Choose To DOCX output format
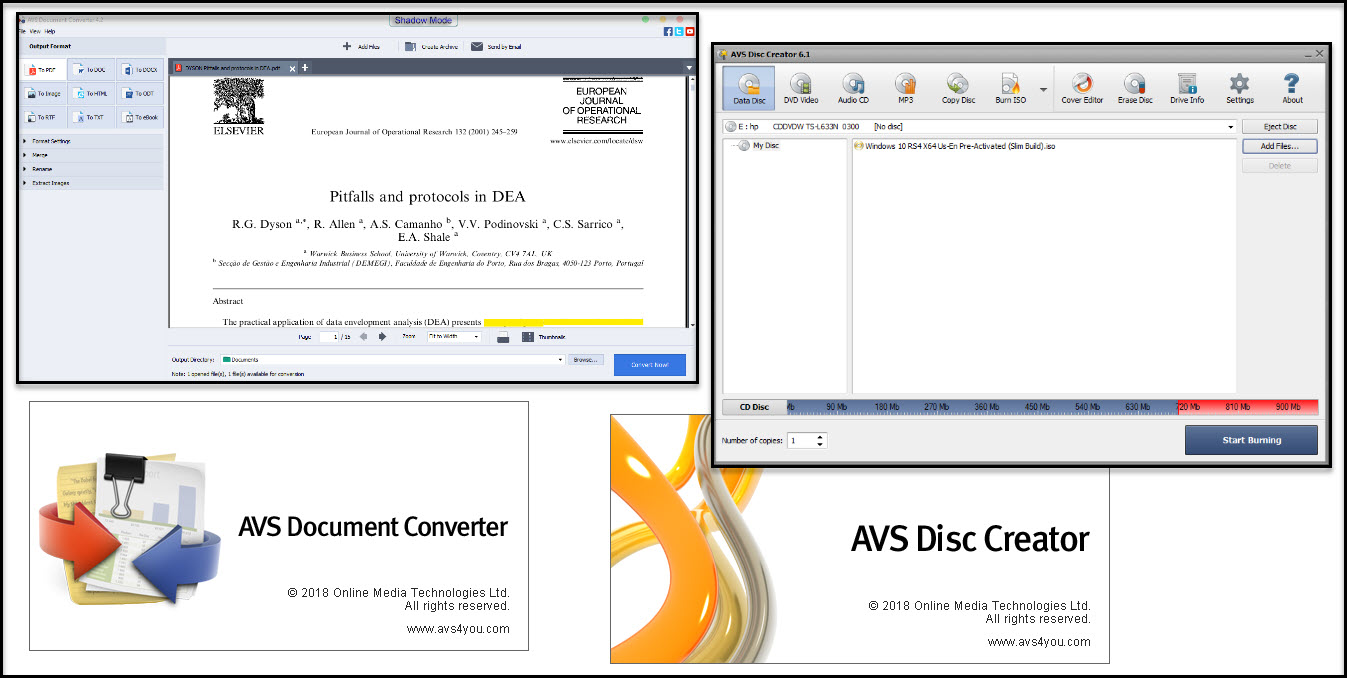This screenshot has width=1347, height=678. [139, 70]
